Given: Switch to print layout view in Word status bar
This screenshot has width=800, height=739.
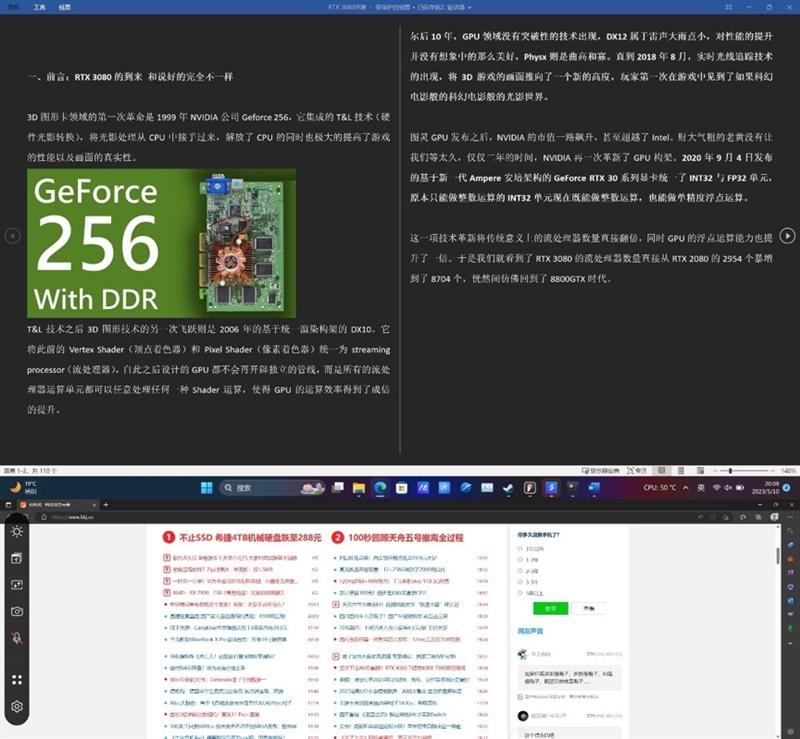Looking at the screenshot, I should point(681,471).
